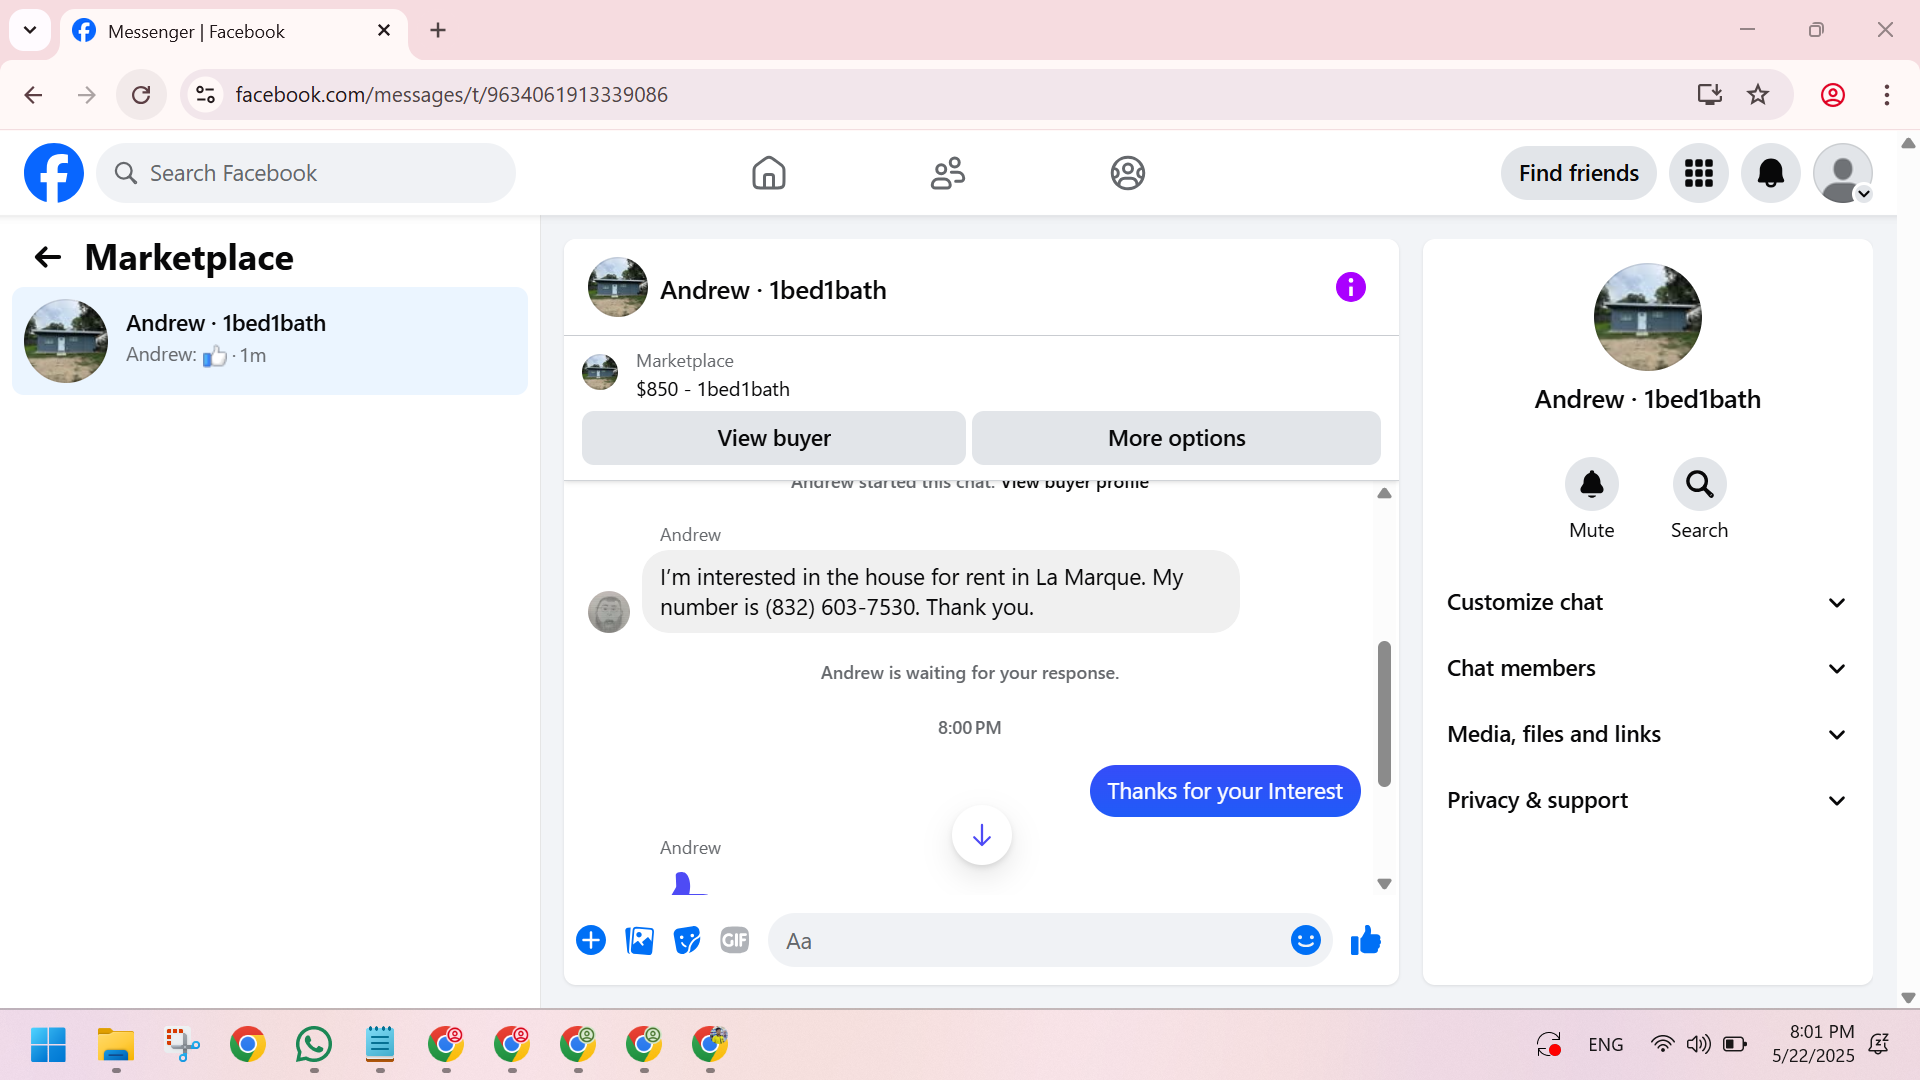Open the tab search dropdown
The height and width of the screenshot is (1080, 1920).
30,30
